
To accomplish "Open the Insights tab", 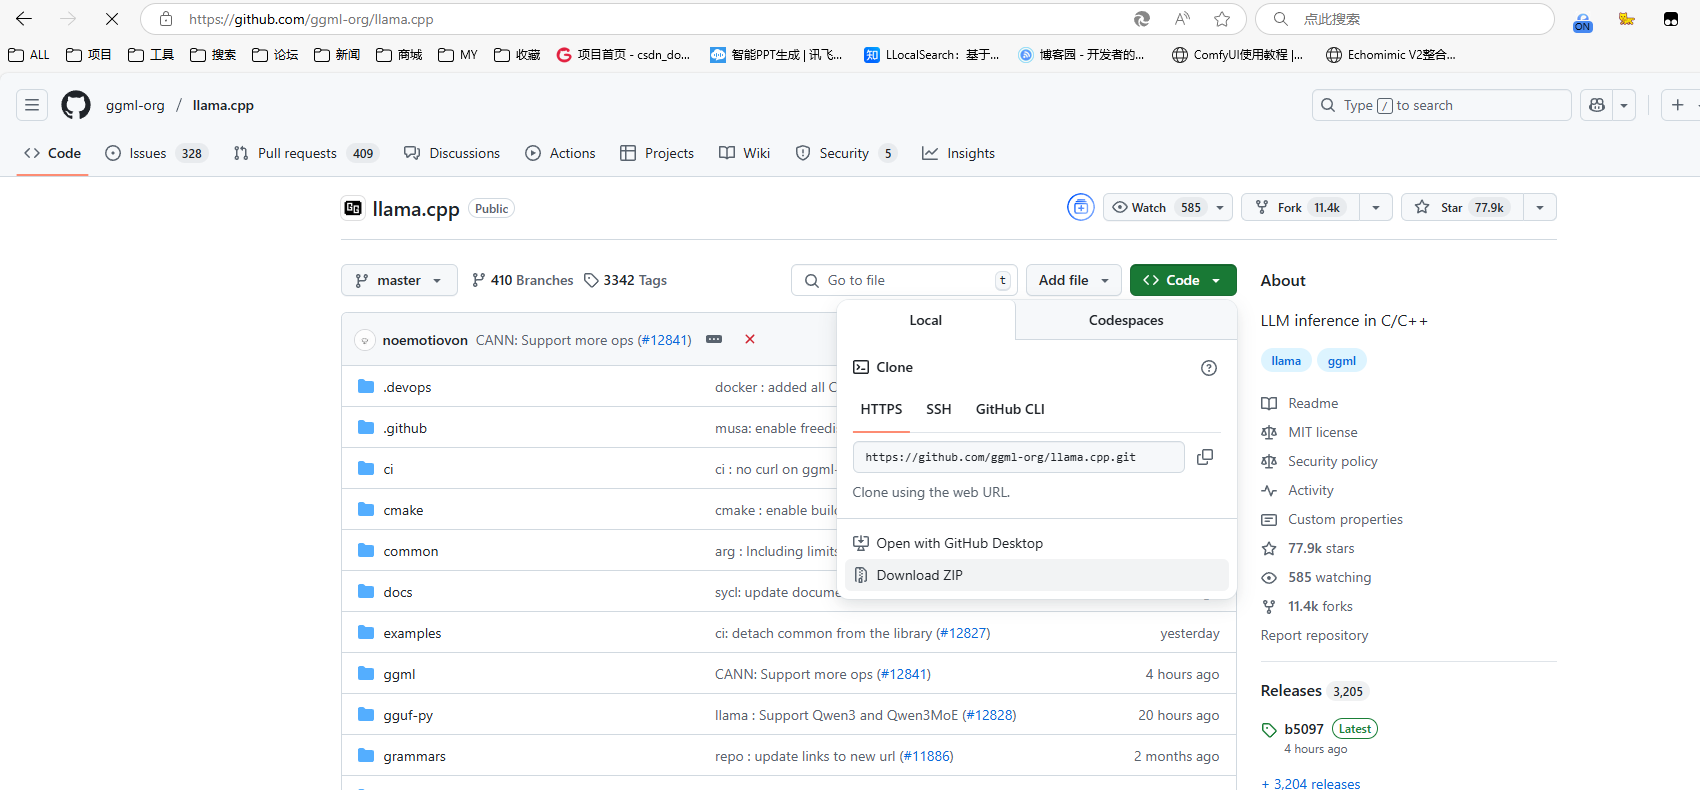I will (x=958, y=153).
